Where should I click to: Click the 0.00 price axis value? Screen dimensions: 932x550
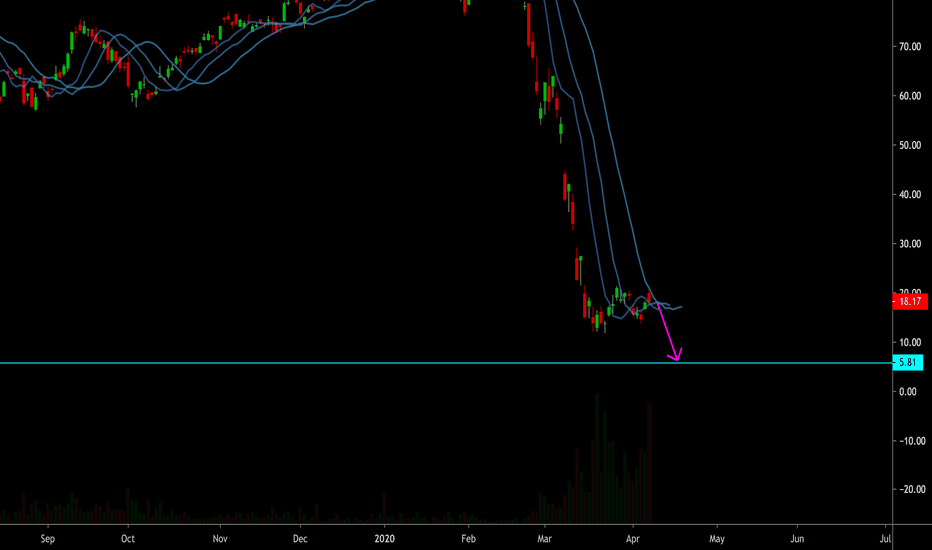click(x=908, y=391)
